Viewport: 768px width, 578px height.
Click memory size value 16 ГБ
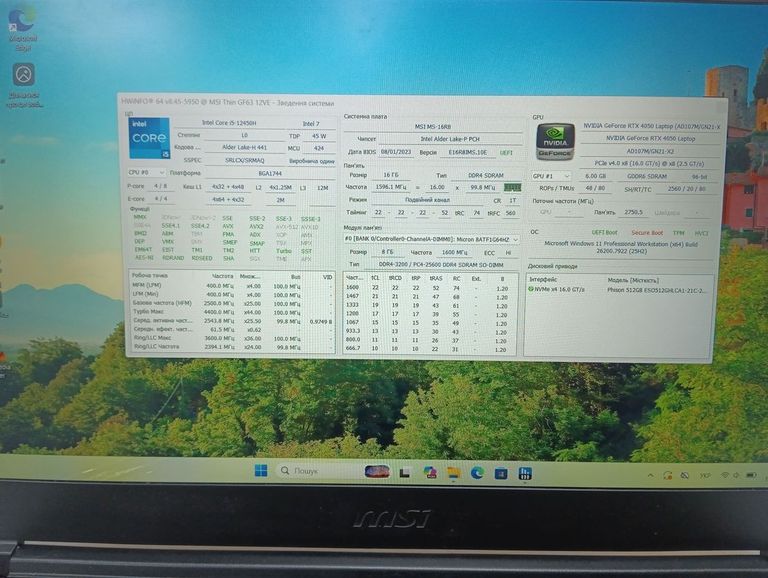390,175
